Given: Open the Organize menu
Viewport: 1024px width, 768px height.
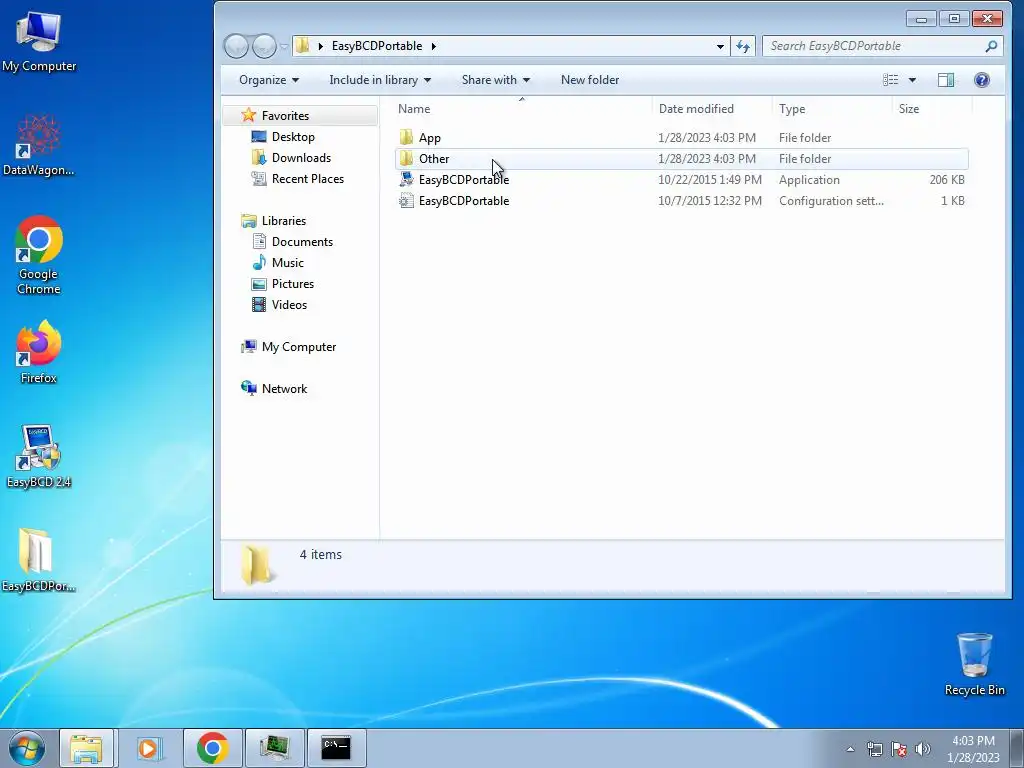Looking at the screenshot, I should coord(269,80).
